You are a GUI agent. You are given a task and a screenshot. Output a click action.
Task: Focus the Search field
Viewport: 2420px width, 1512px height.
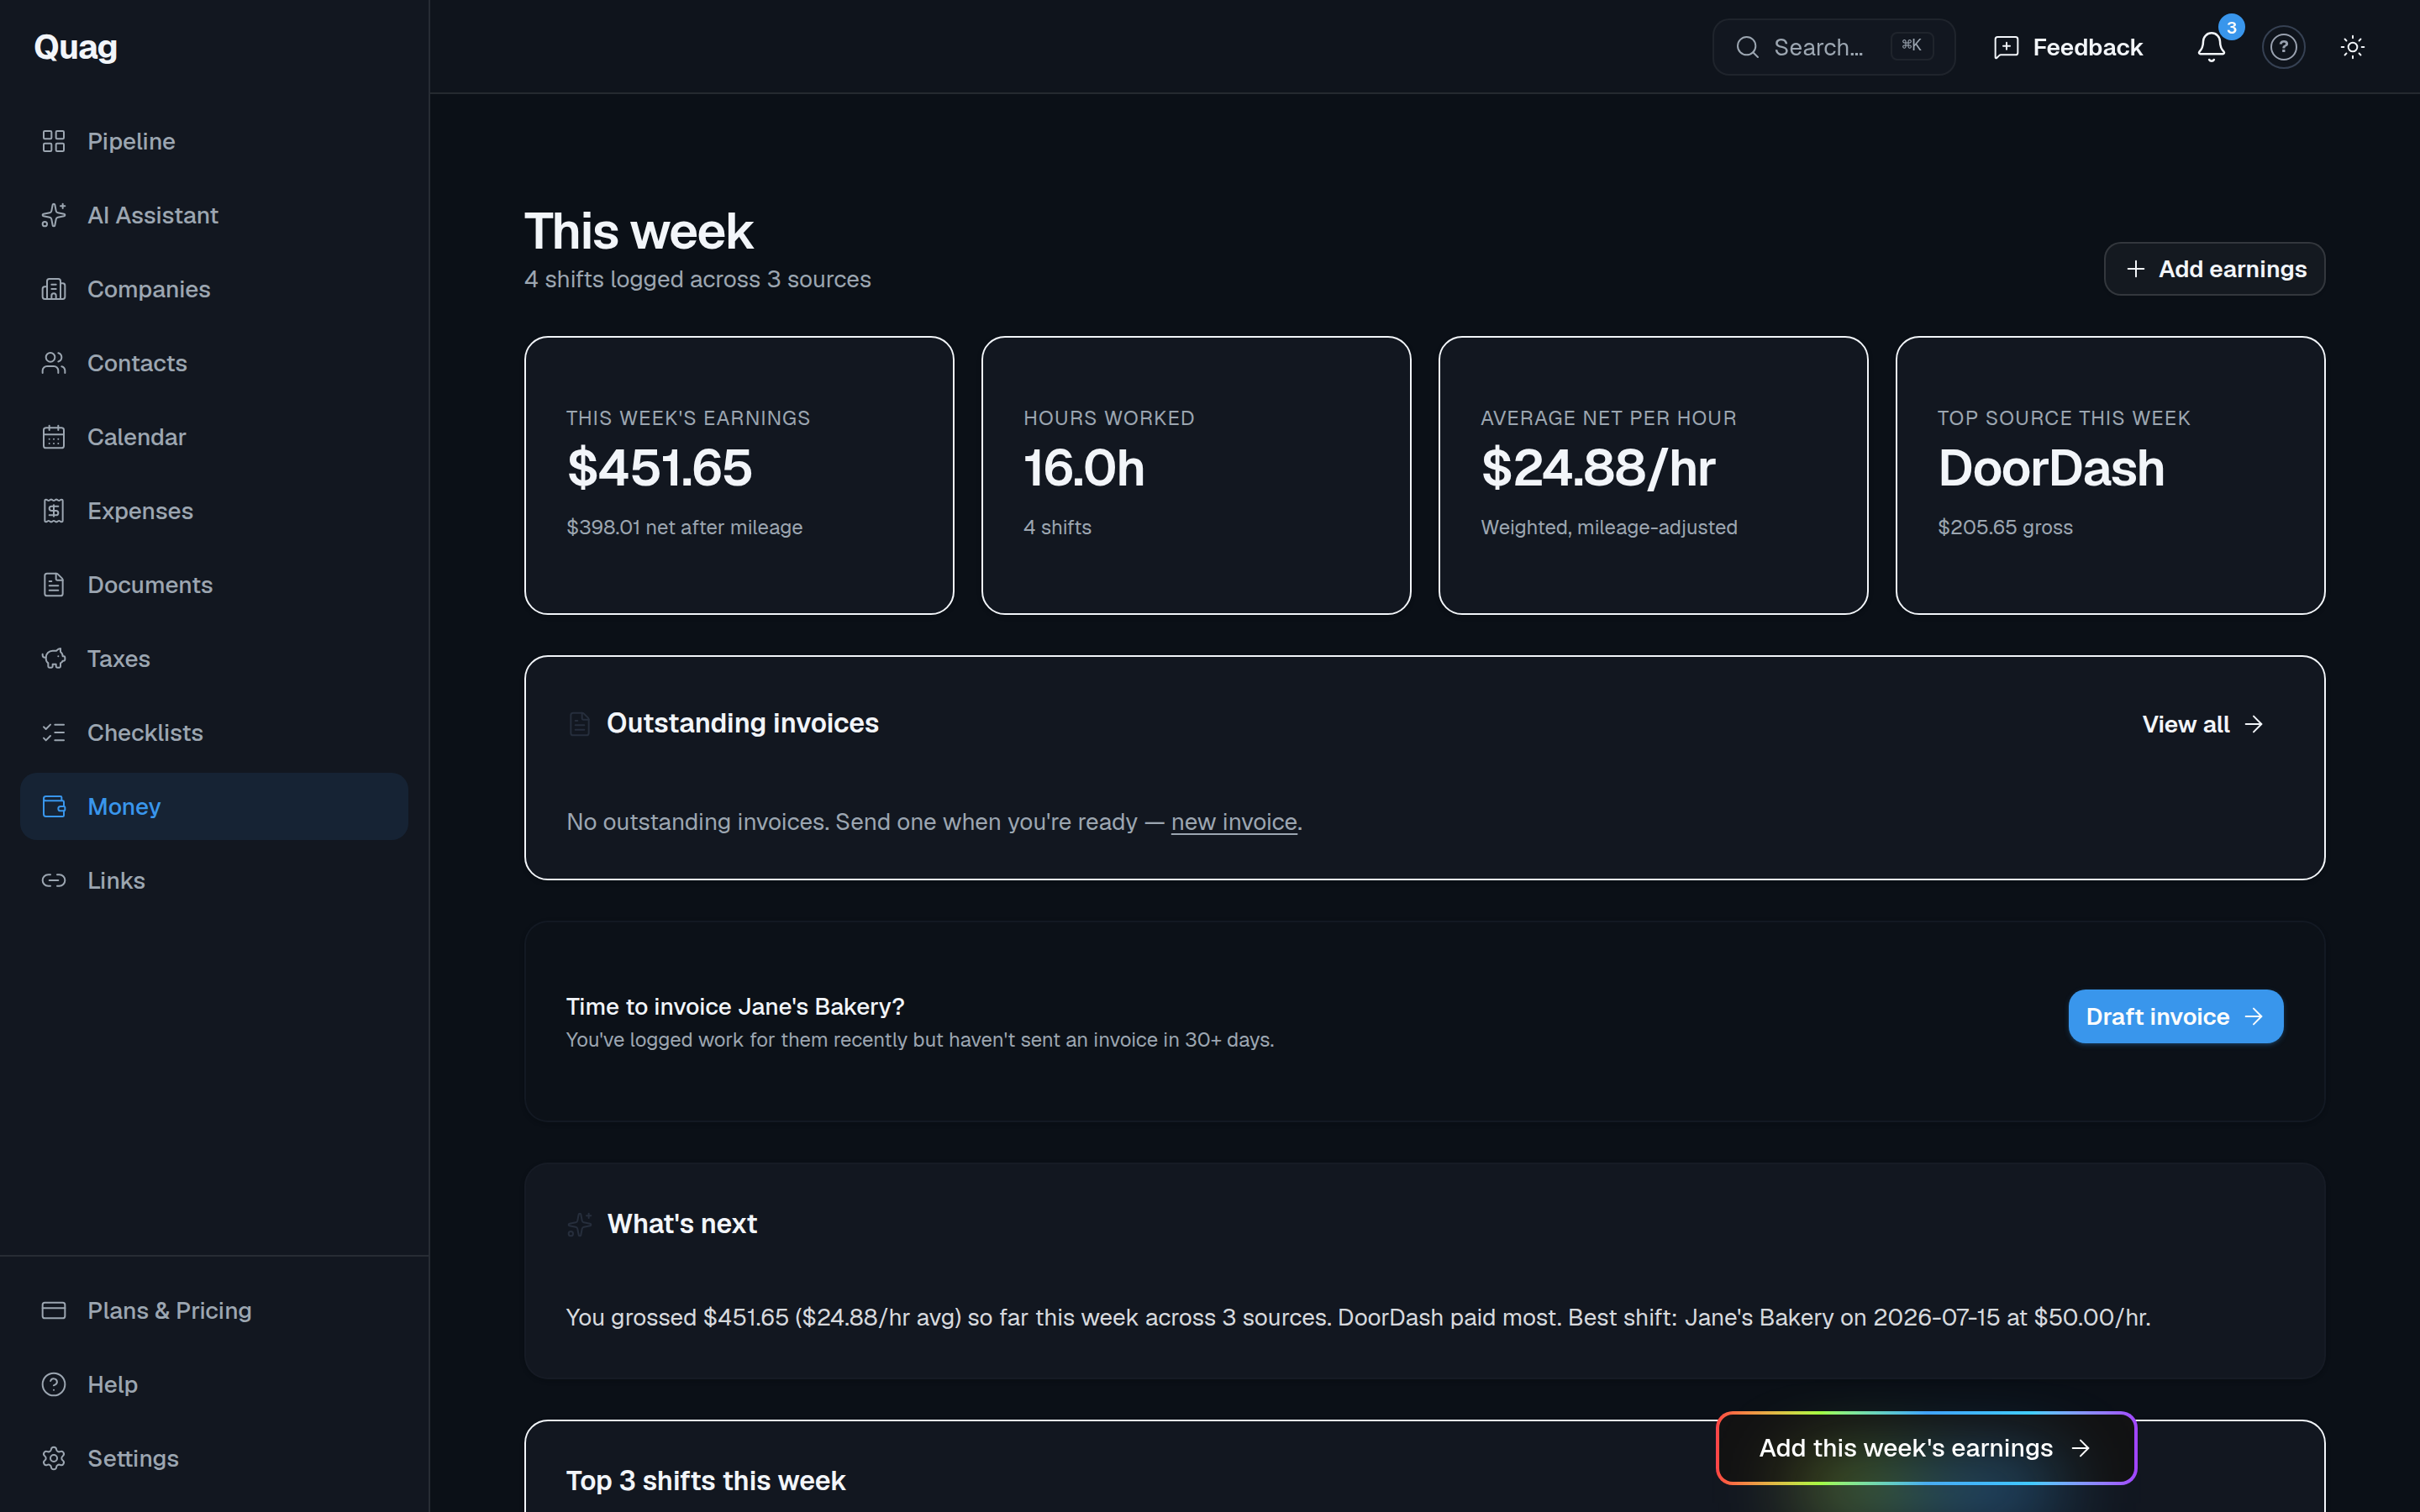(x=1833, y=47)
